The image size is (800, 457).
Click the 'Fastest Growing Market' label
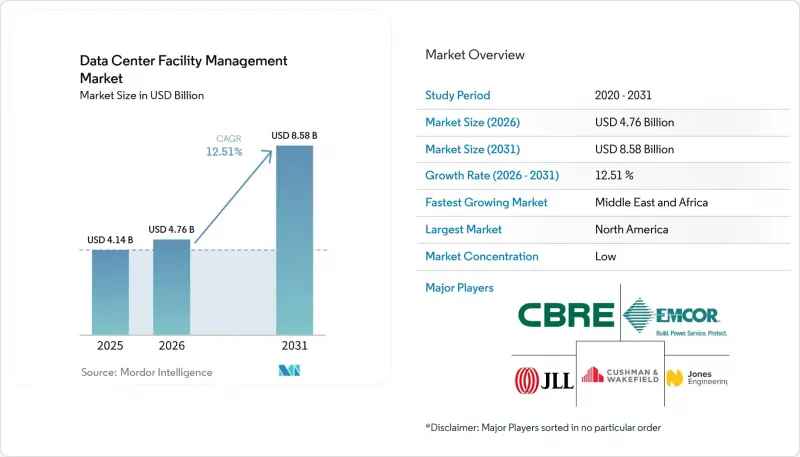486,202
